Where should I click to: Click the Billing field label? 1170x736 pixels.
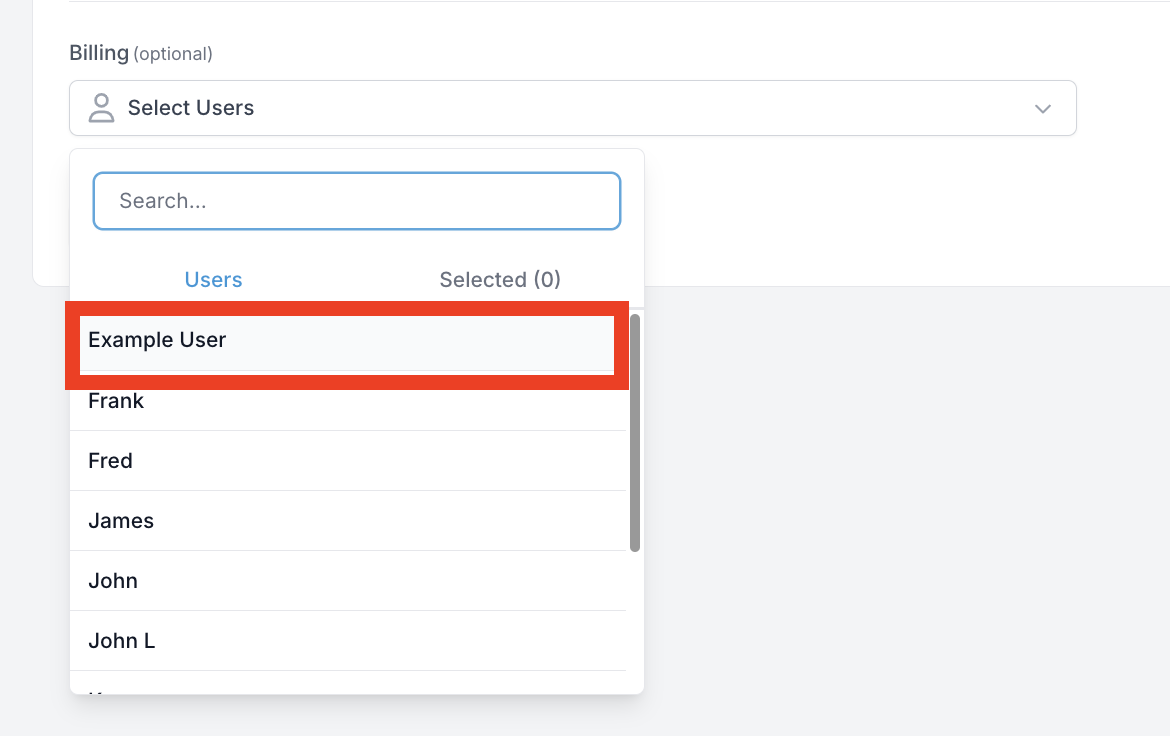[x=99, y=53]
